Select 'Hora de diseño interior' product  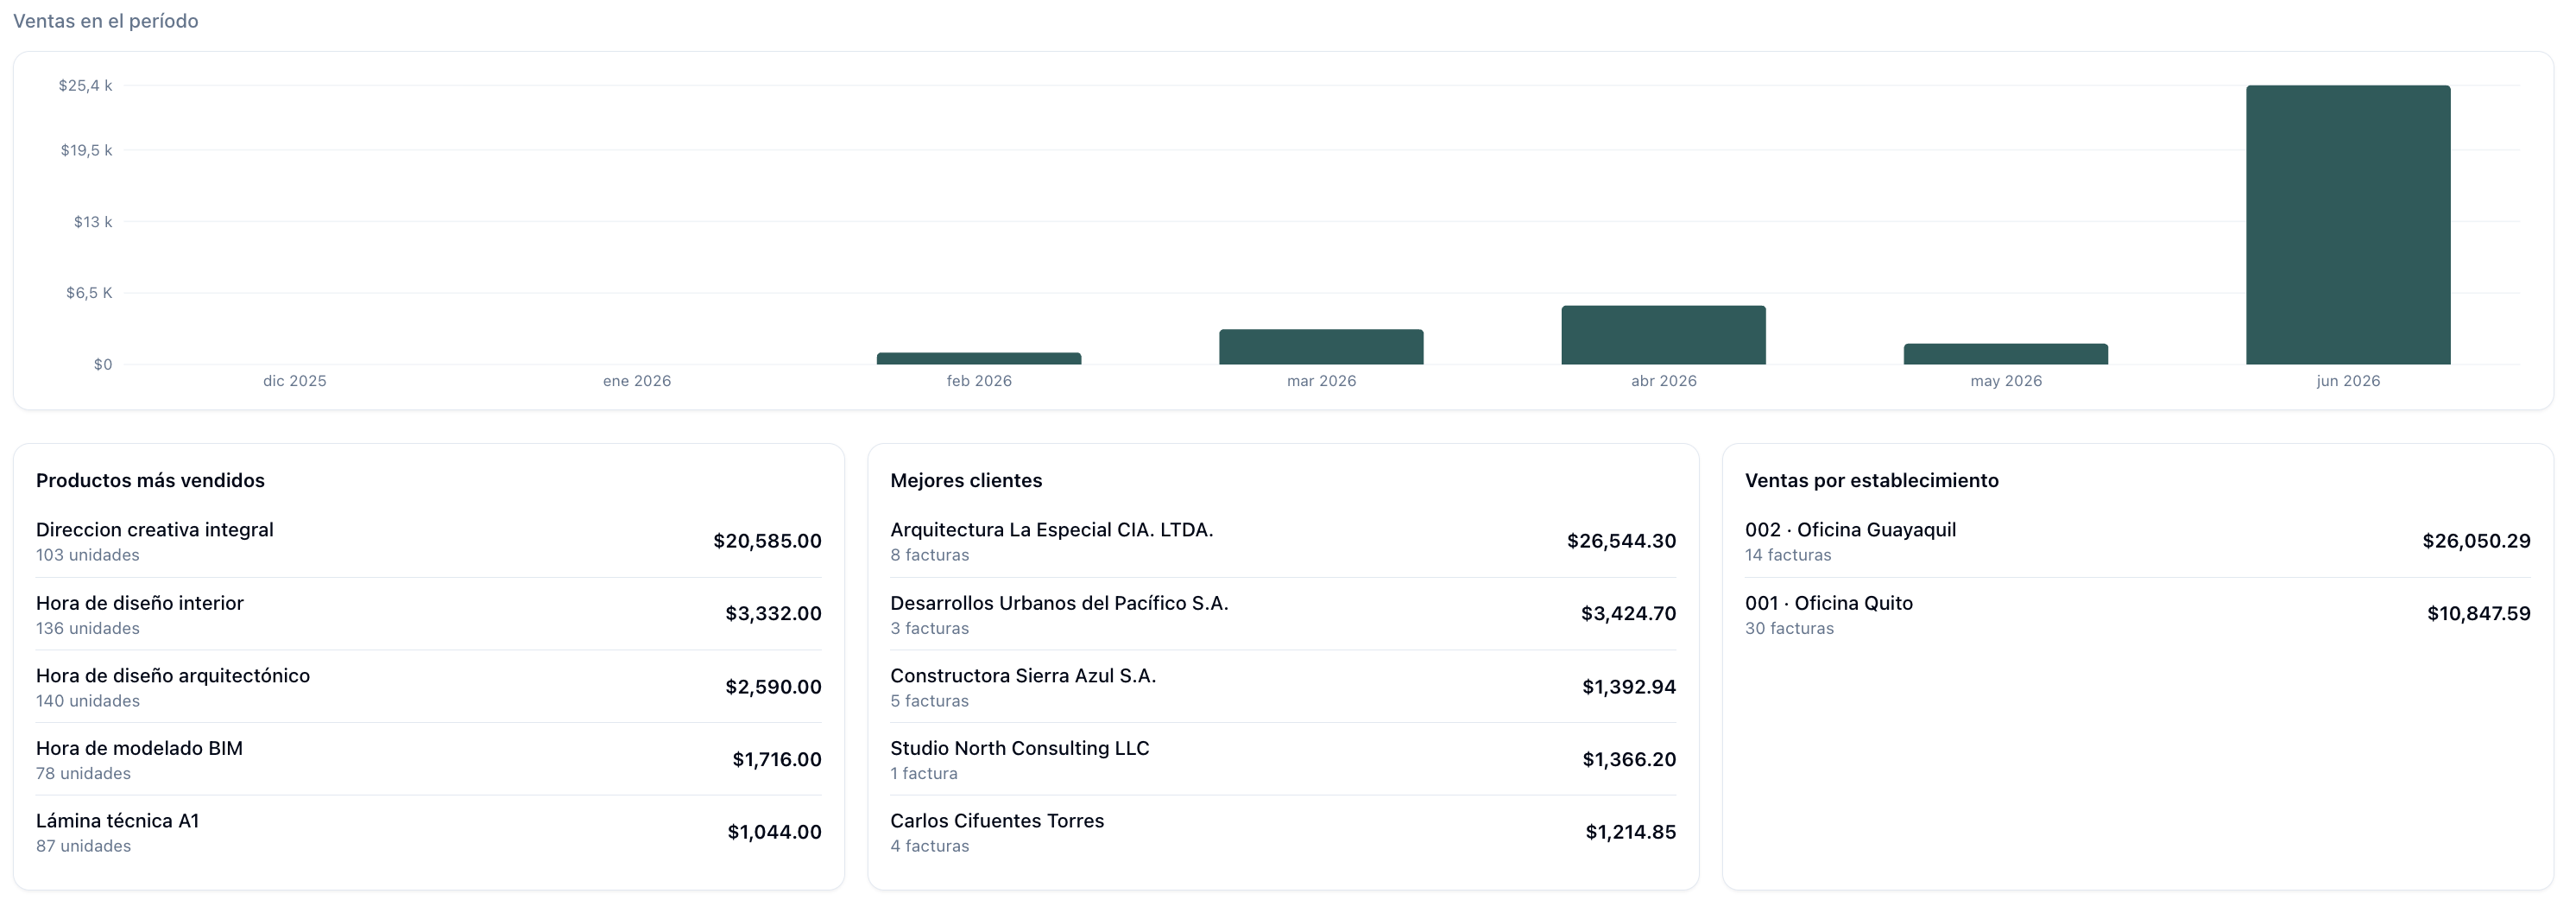pos(429,614)
